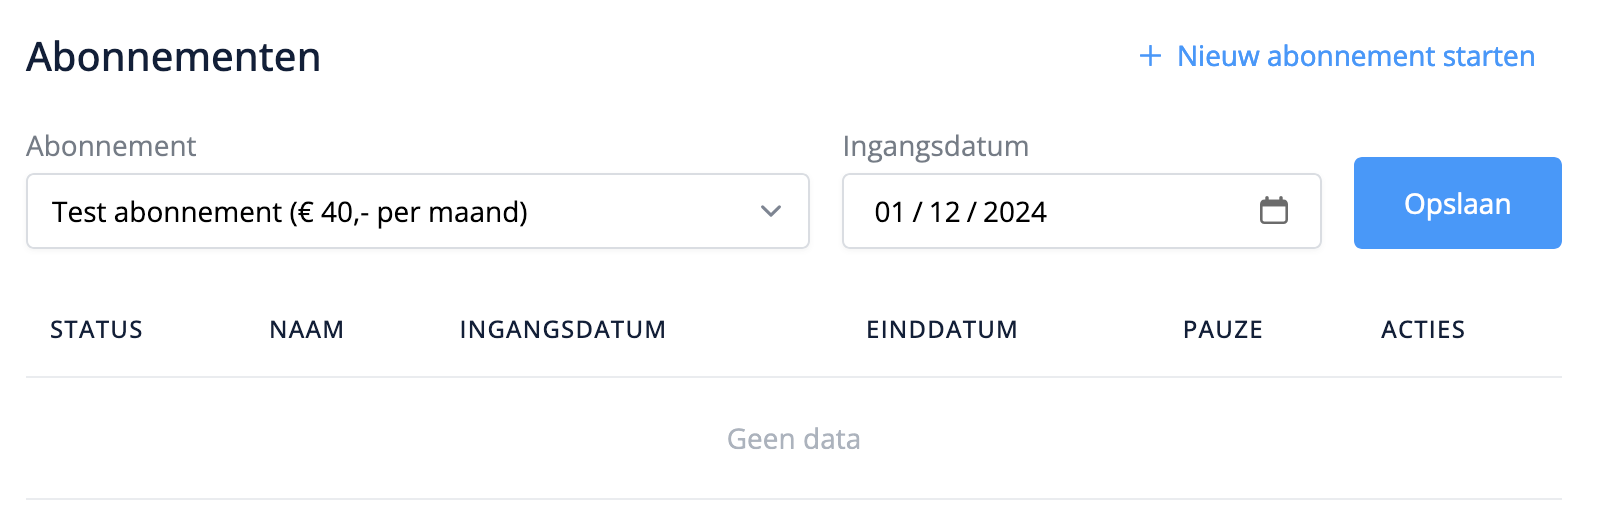
Task: Open the Test abonnement dropdown
Action: [x=400, y=211]
